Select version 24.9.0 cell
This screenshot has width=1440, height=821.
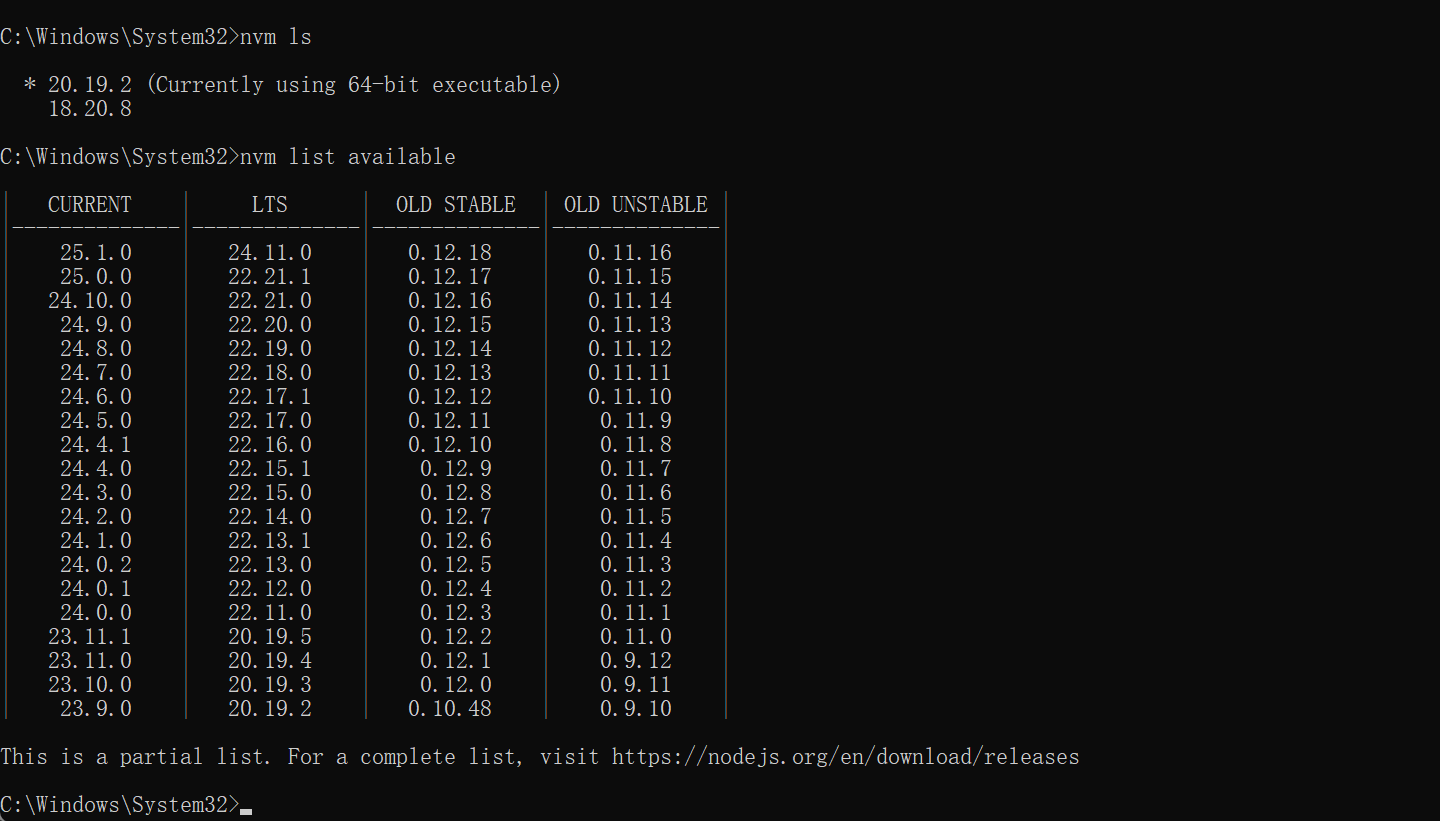click(96, 325)
